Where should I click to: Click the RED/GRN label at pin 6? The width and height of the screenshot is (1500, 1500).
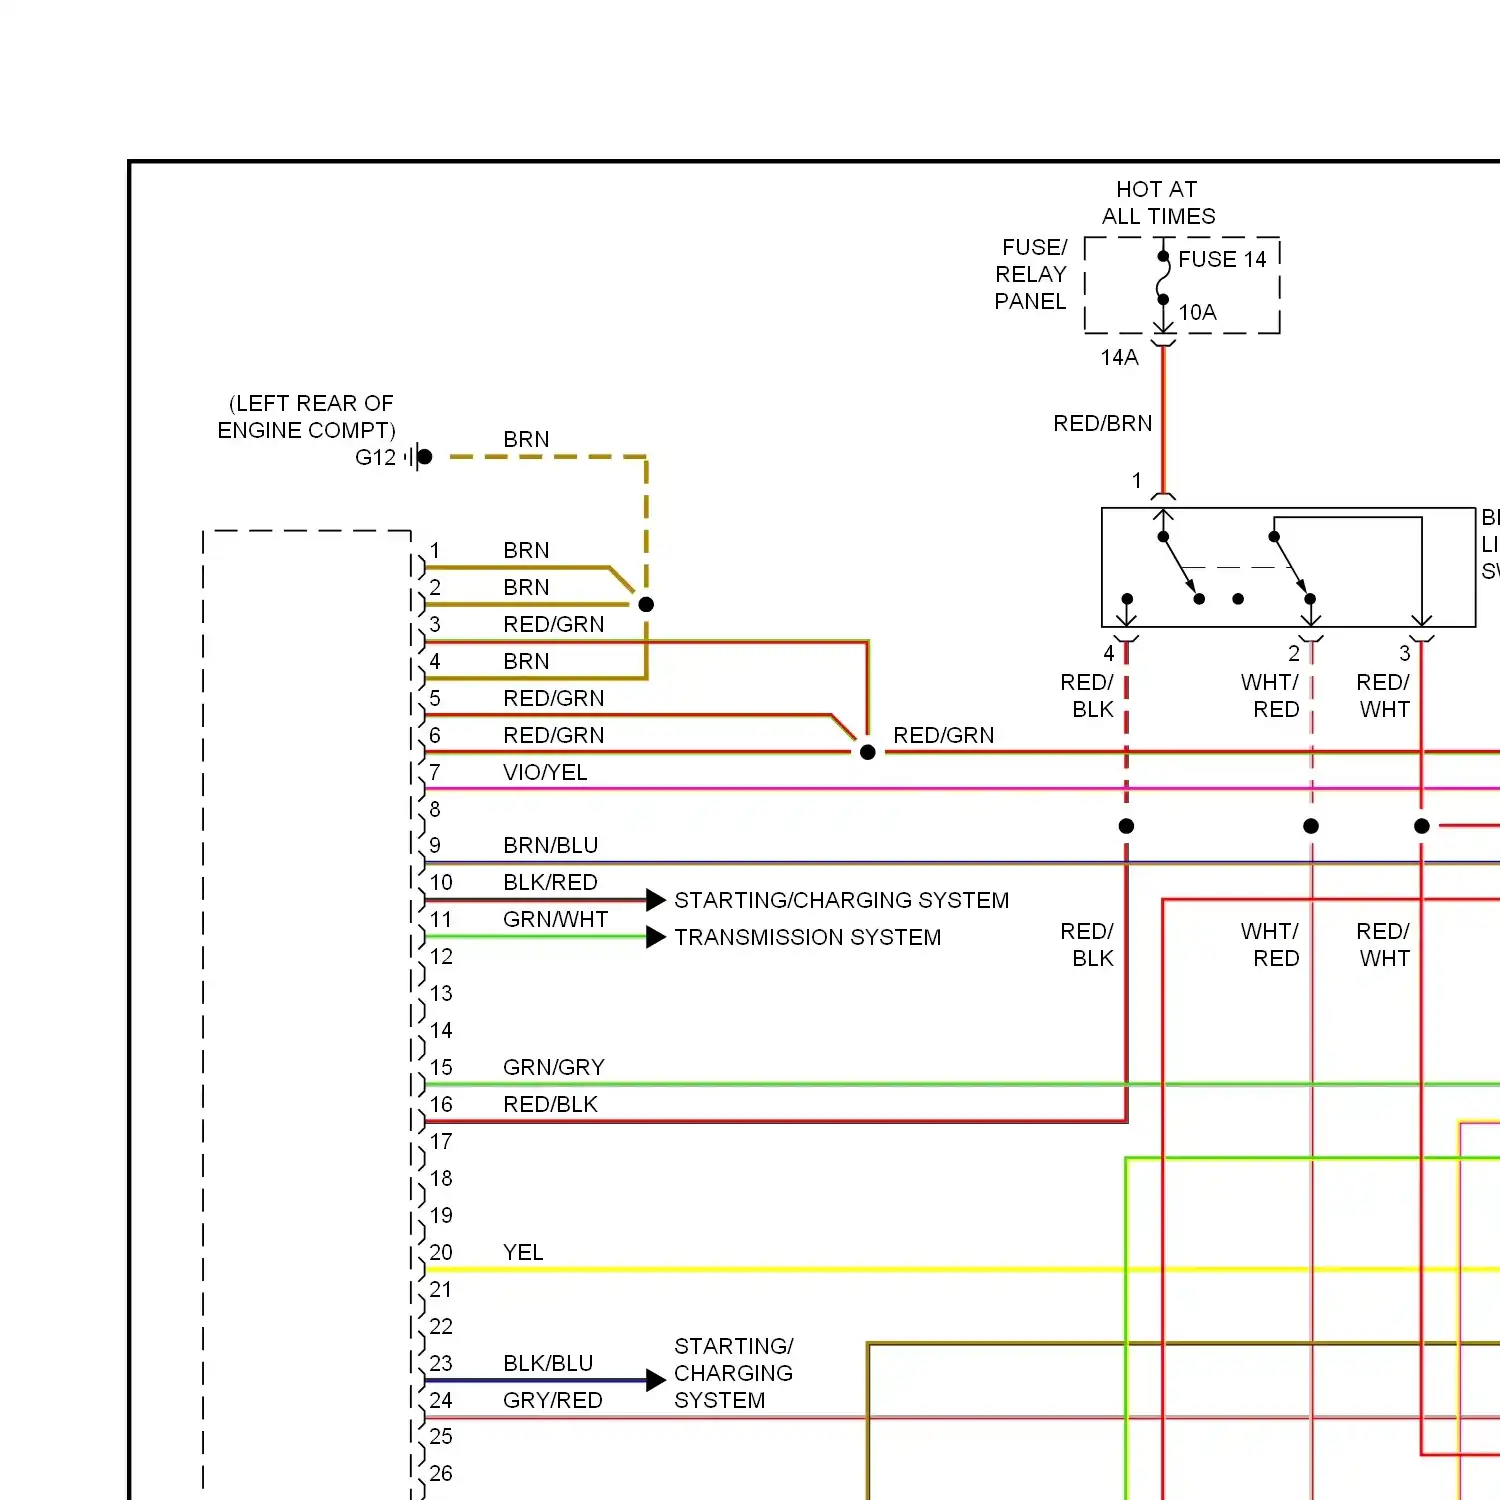click(x=553, y=735)
